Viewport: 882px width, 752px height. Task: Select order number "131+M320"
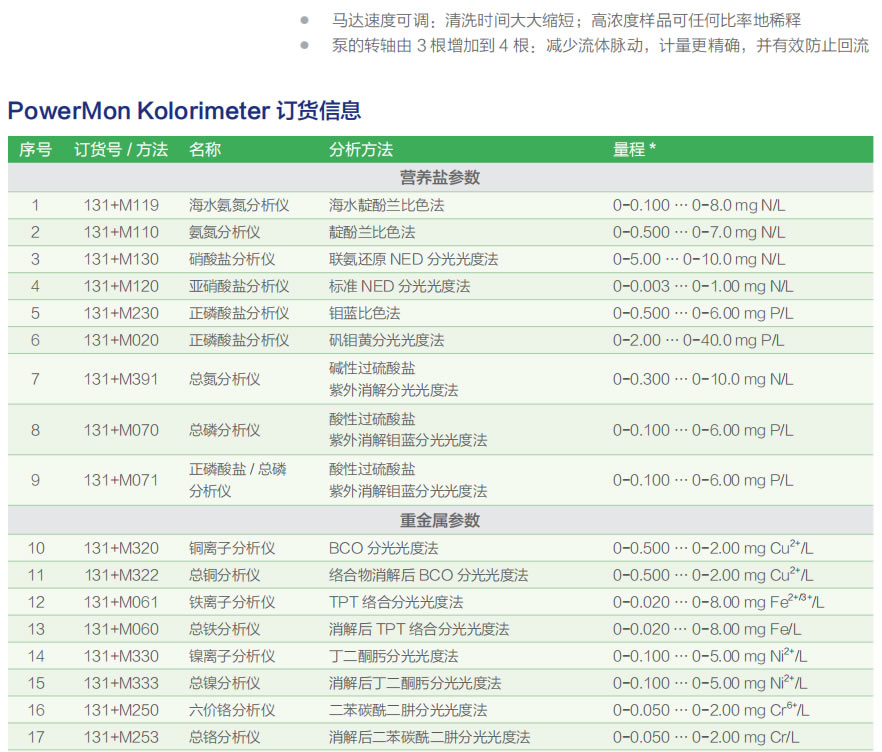(x=121, y=548)
